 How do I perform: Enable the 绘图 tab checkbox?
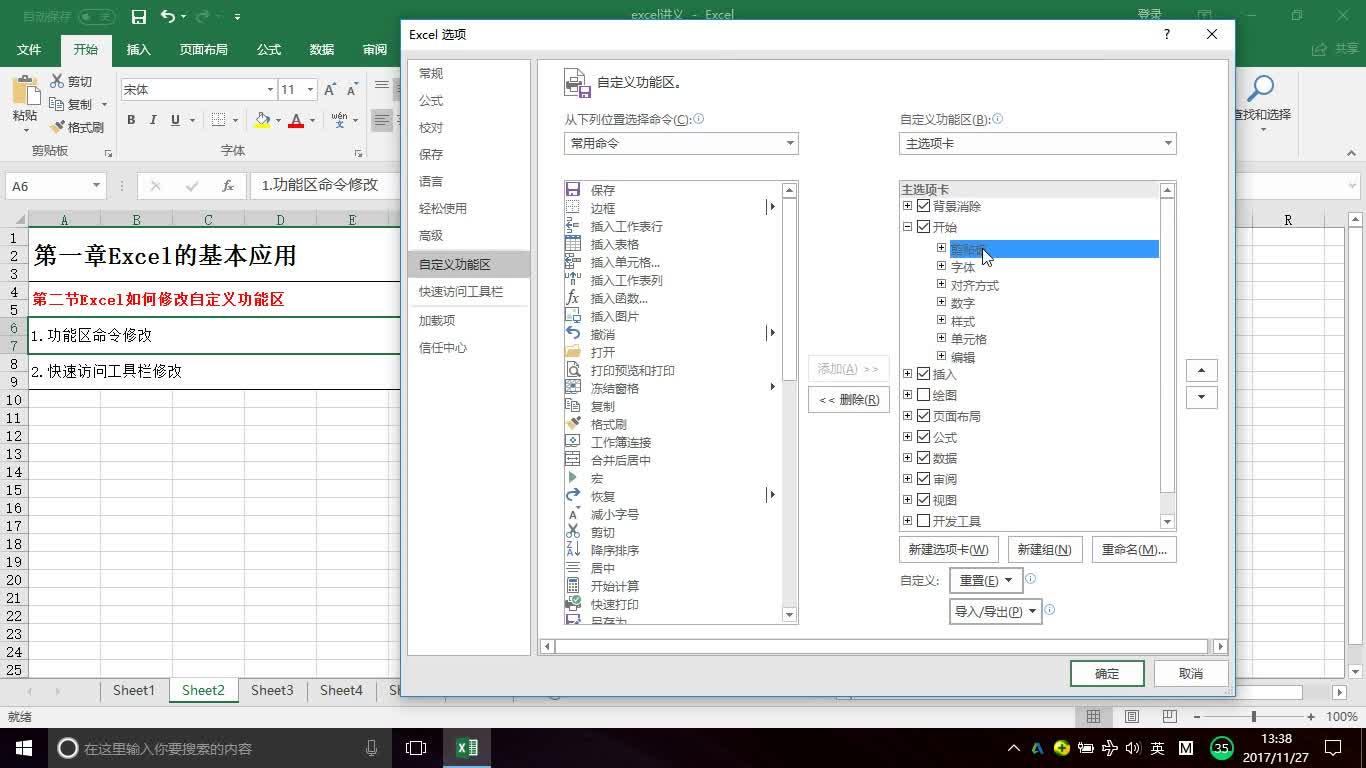coord(923,395)
